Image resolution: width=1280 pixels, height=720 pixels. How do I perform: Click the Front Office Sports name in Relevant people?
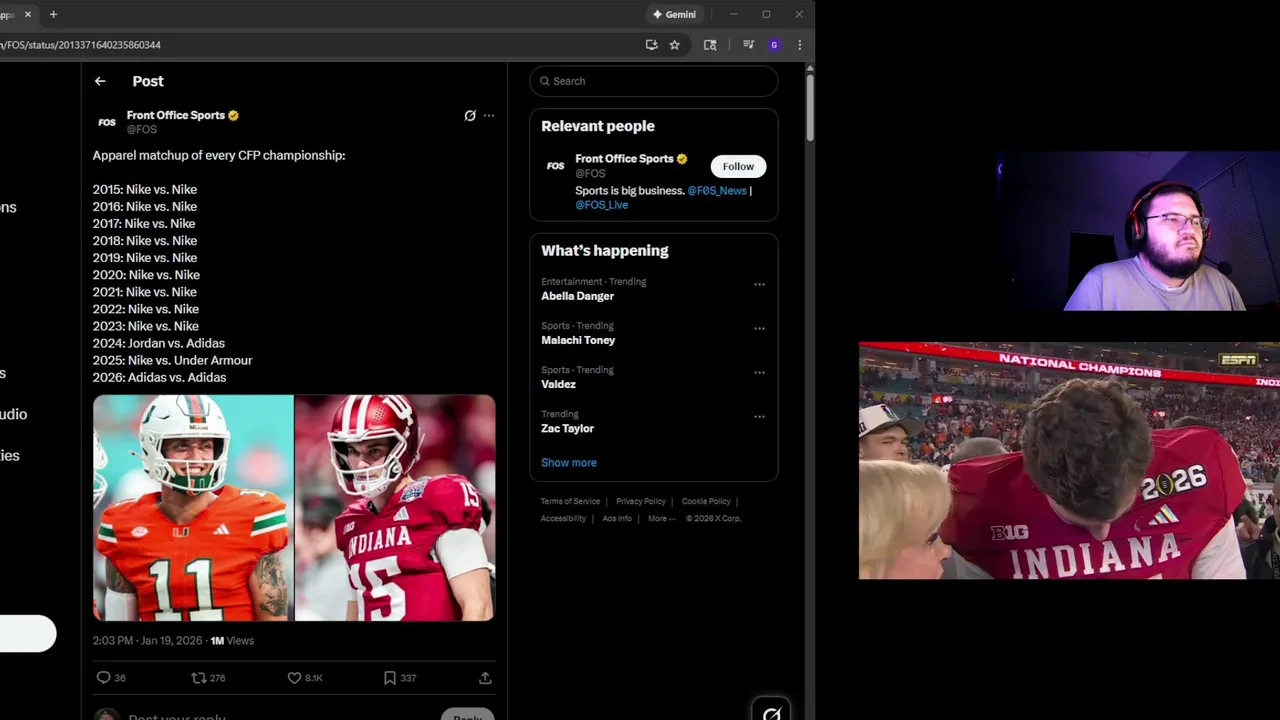point(624,159)
